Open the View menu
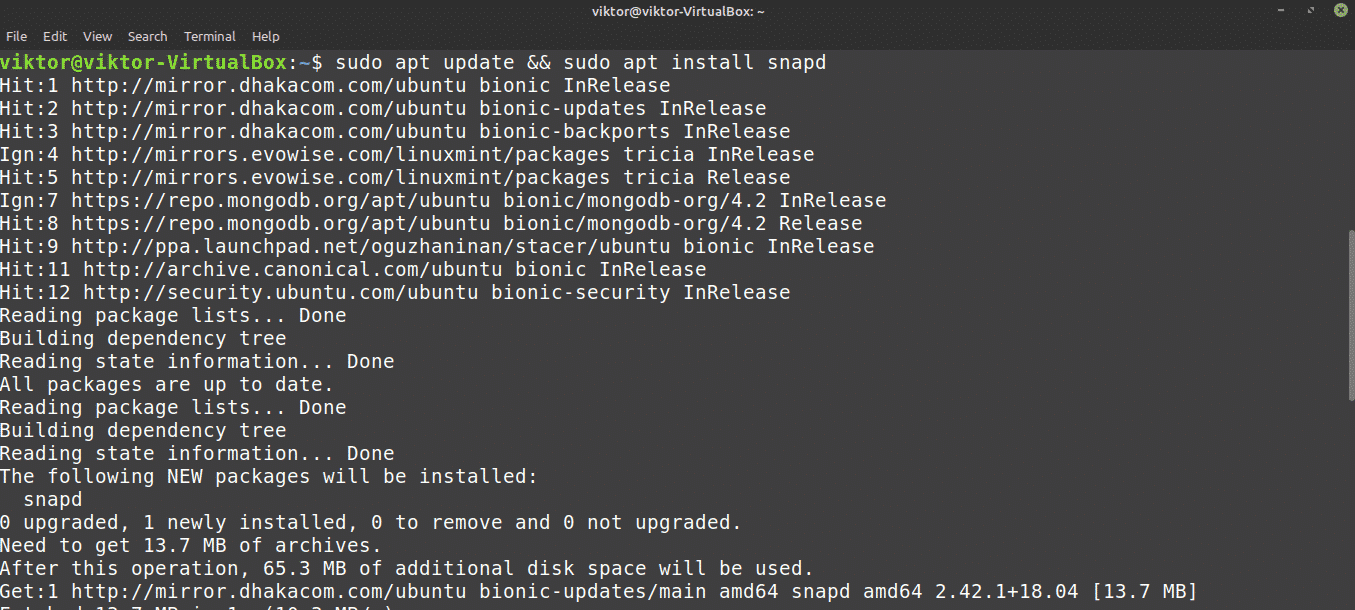This screenshot has height=610, width=1355. [98, 36]
